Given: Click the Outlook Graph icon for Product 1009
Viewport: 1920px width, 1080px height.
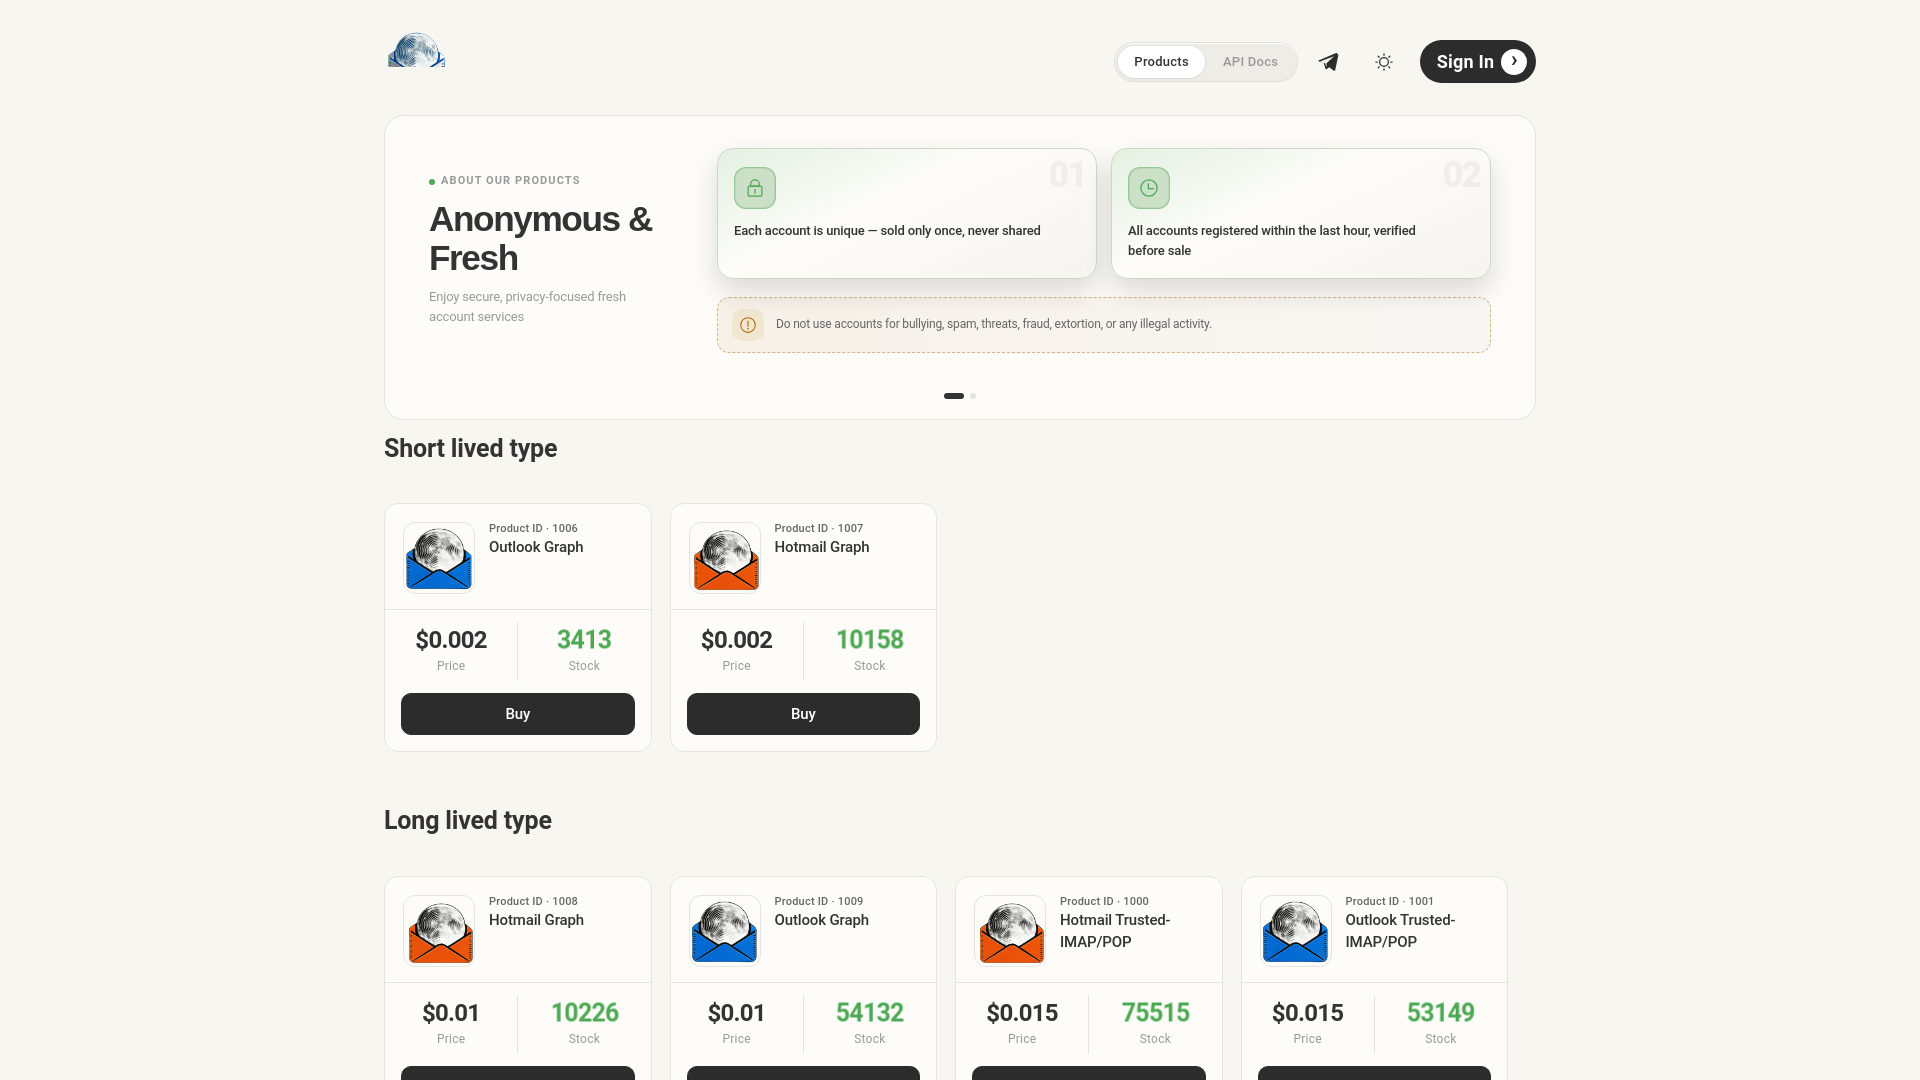Looking at the screenshot, I should pos(725,931).
